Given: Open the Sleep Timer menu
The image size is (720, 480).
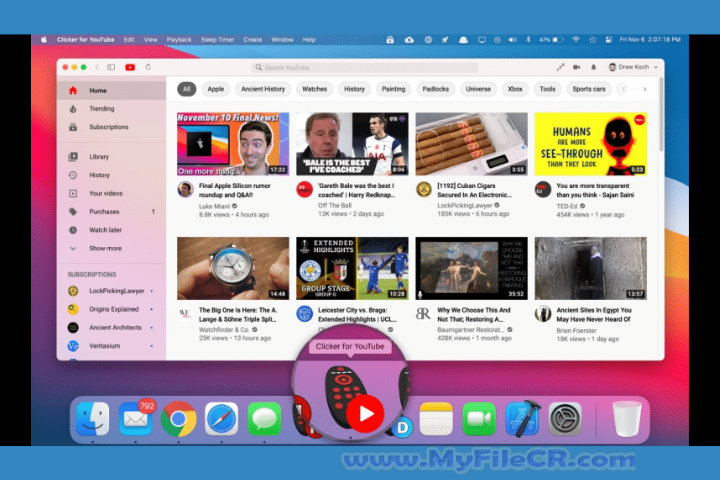Looking at the screenshot, I should 217,40.
